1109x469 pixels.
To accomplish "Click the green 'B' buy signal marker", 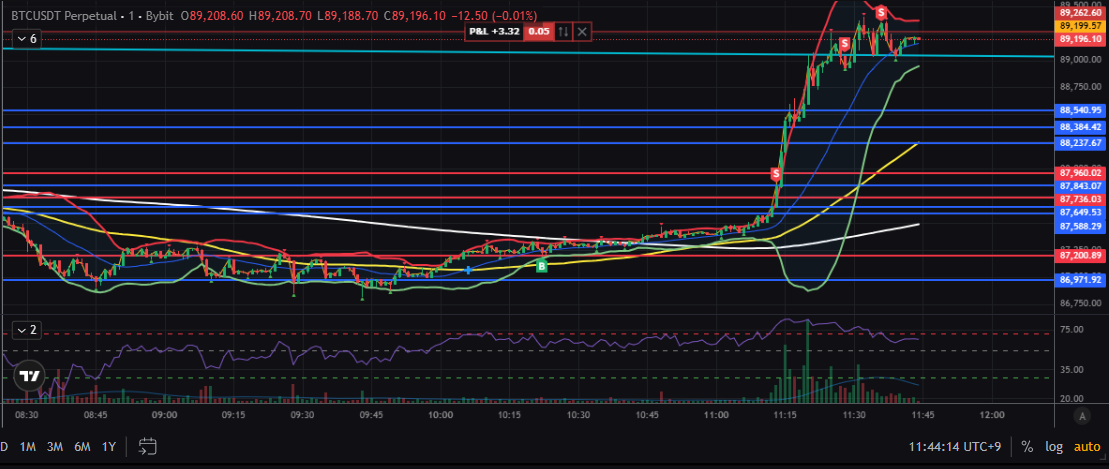I will (x=541, y=266).
